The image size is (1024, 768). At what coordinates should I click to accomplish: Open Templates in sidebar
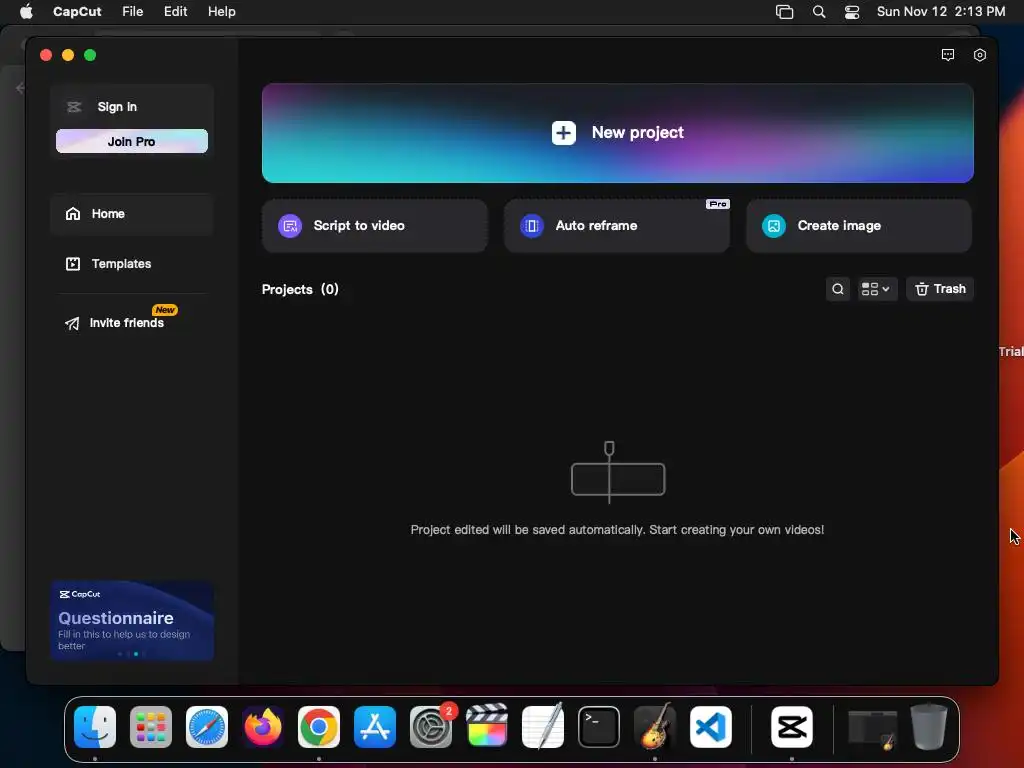[132, 264]
